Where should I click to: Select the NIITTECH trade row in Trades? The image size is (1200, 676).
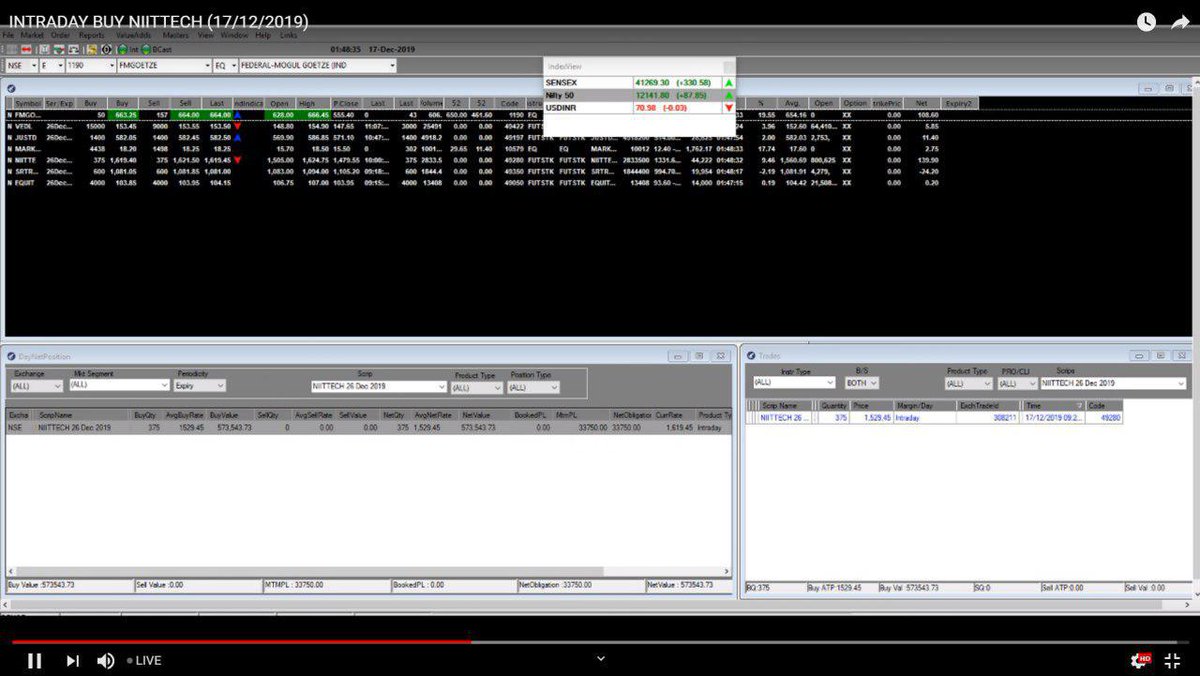click(x=934, y=418)
